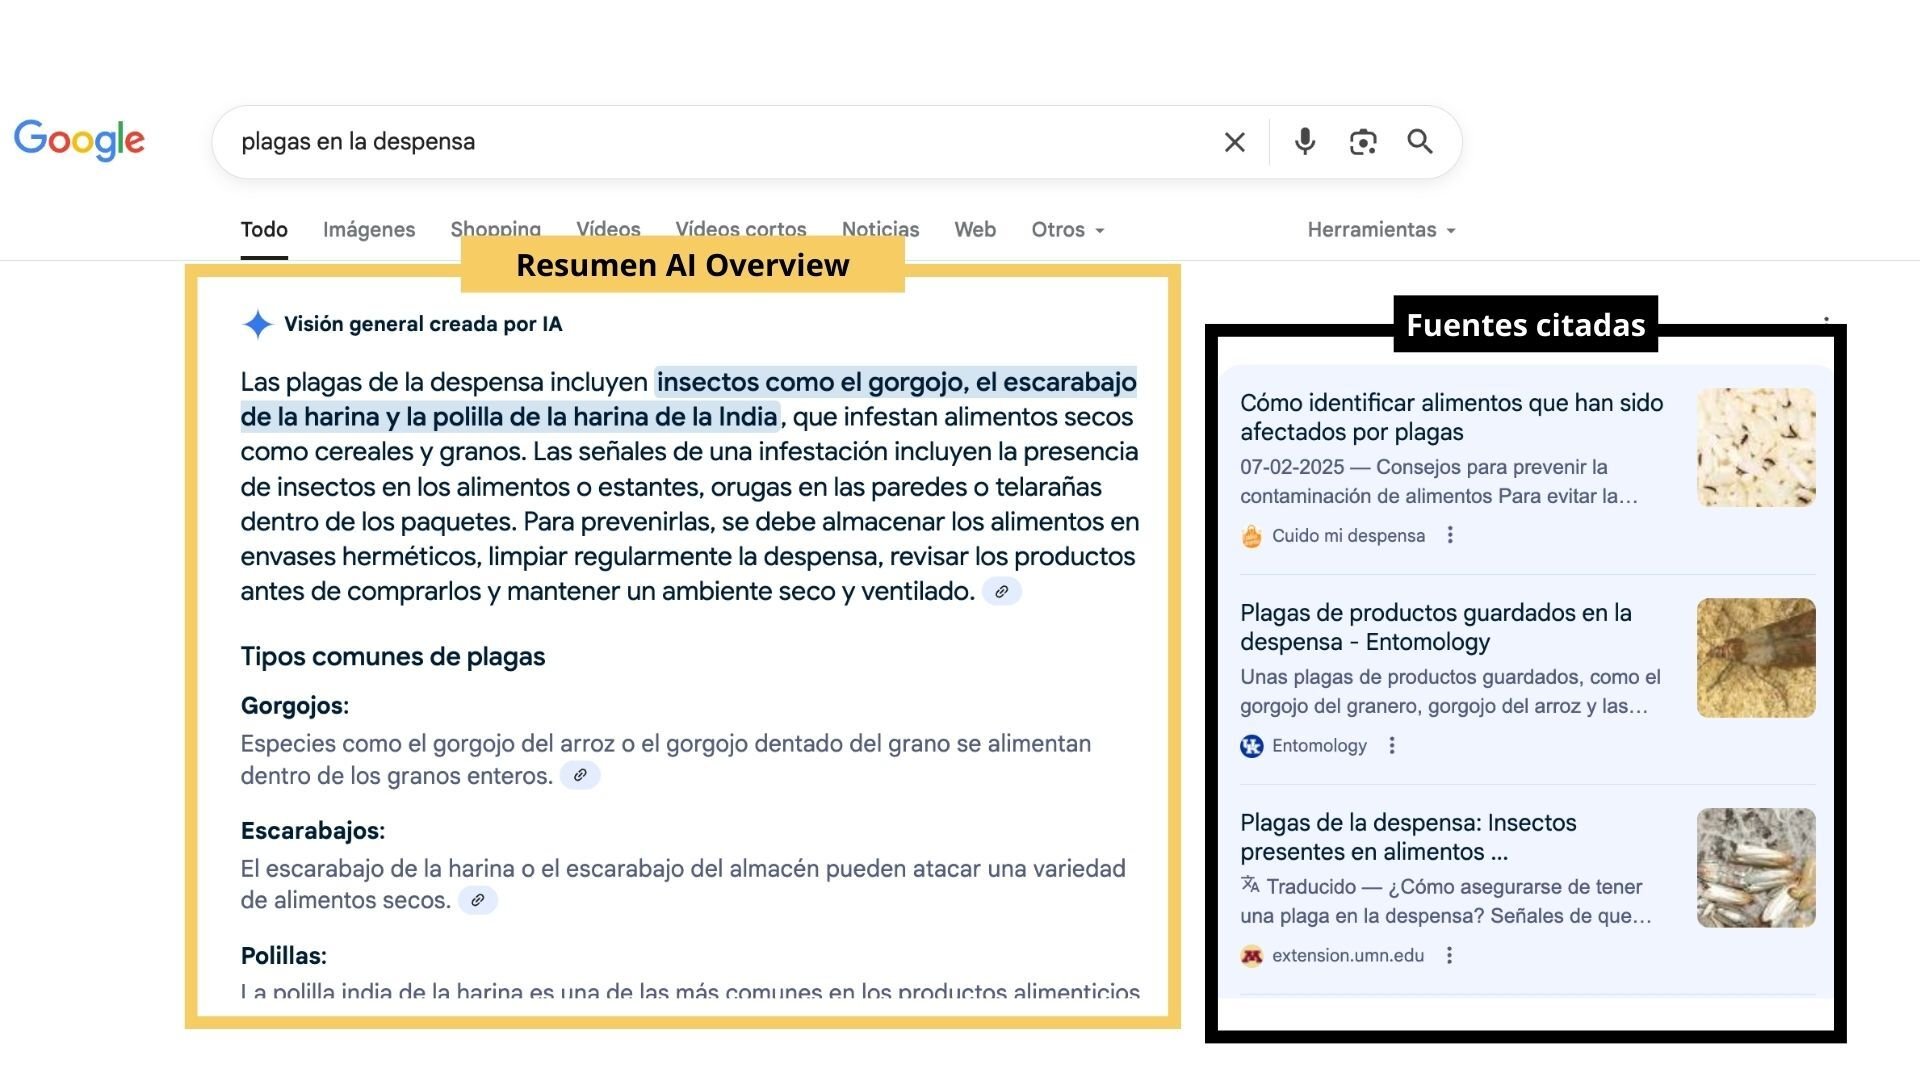
Task: Click the 'Polillas:' subheading
Action: click(284, 956)
